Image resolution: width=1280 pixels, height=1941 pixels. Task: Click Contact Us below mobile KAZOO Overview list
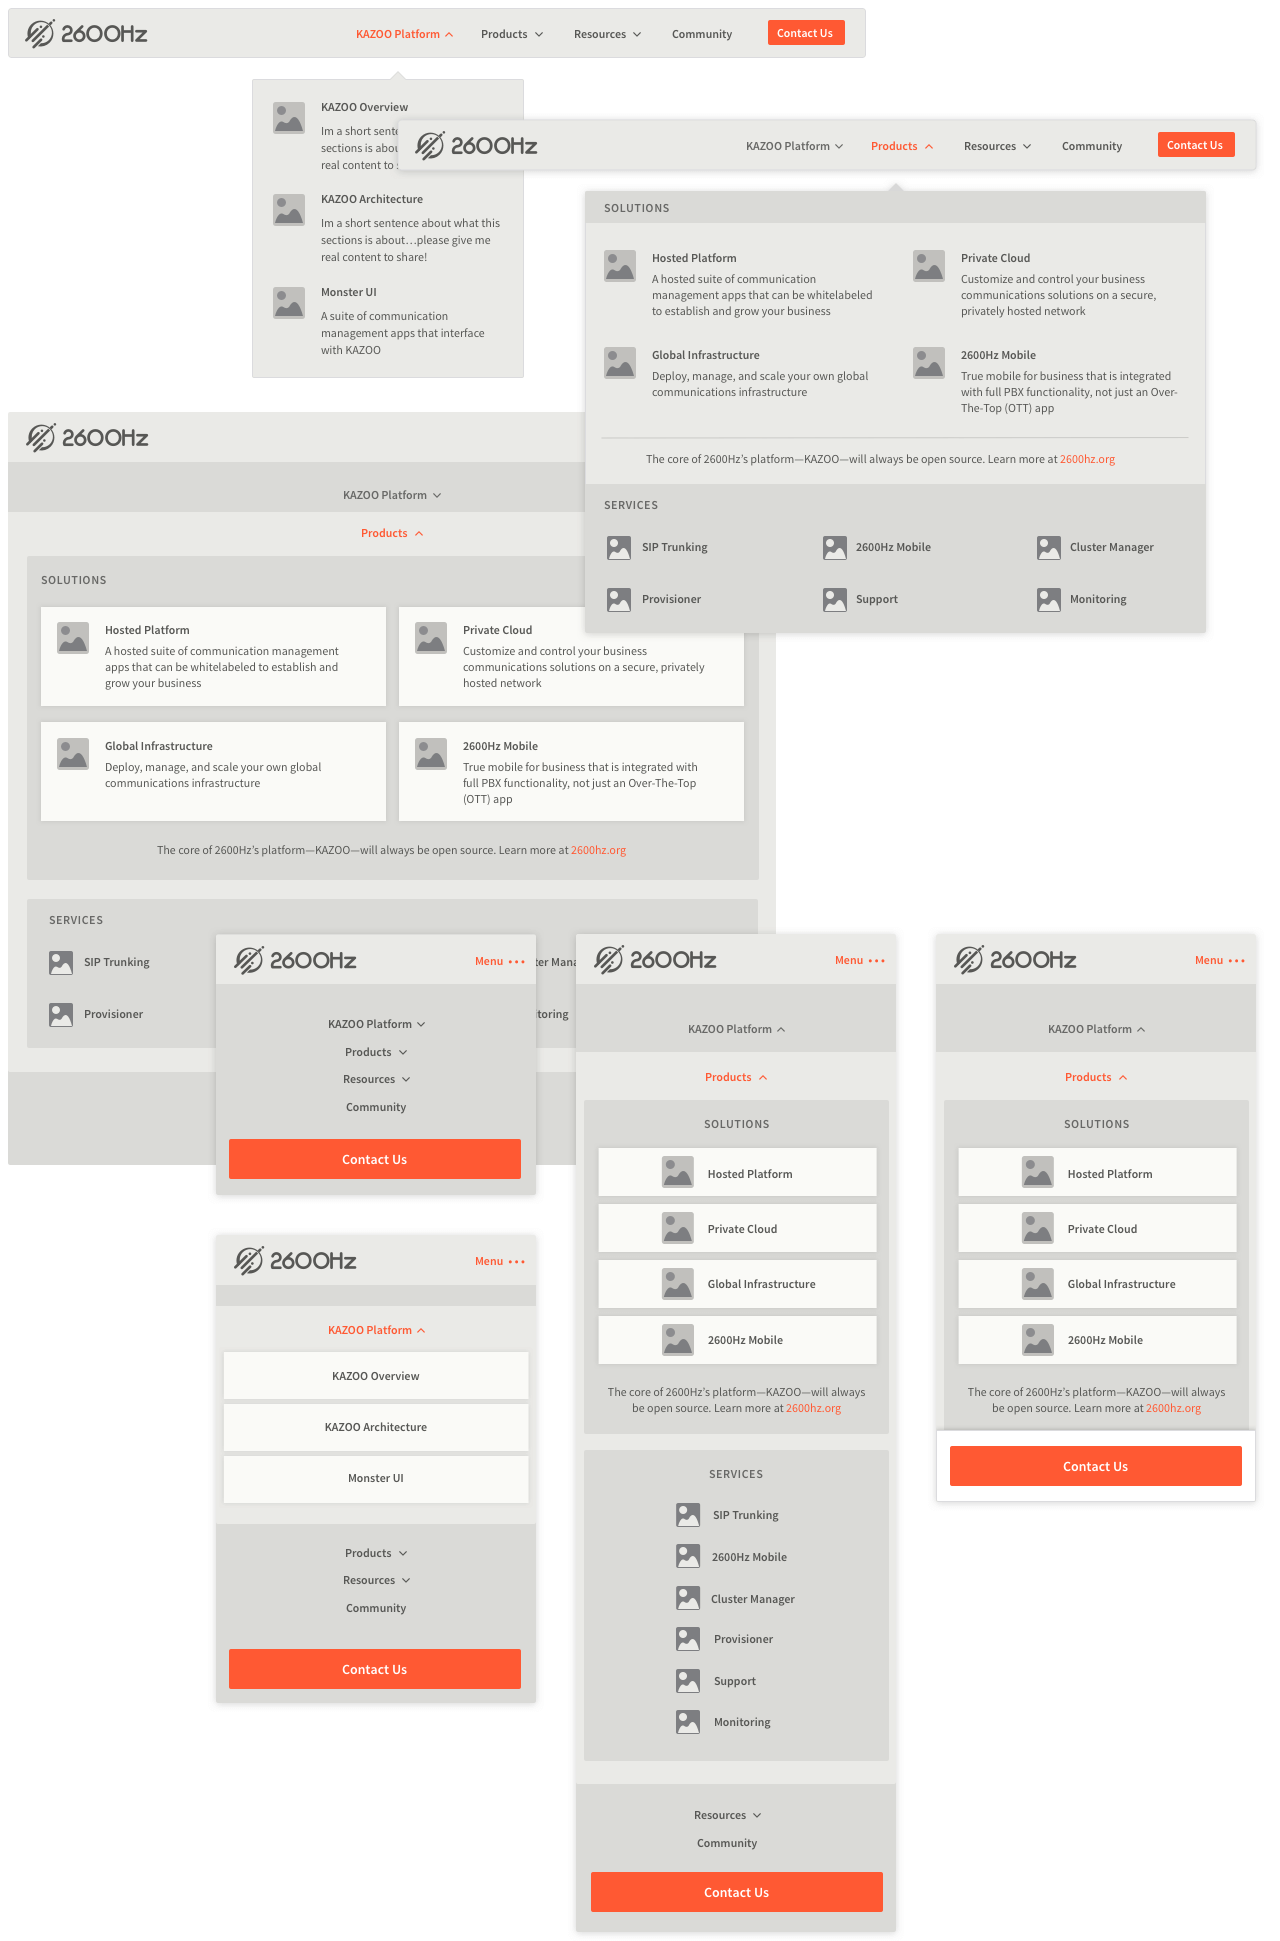(x=375, y=1669)
